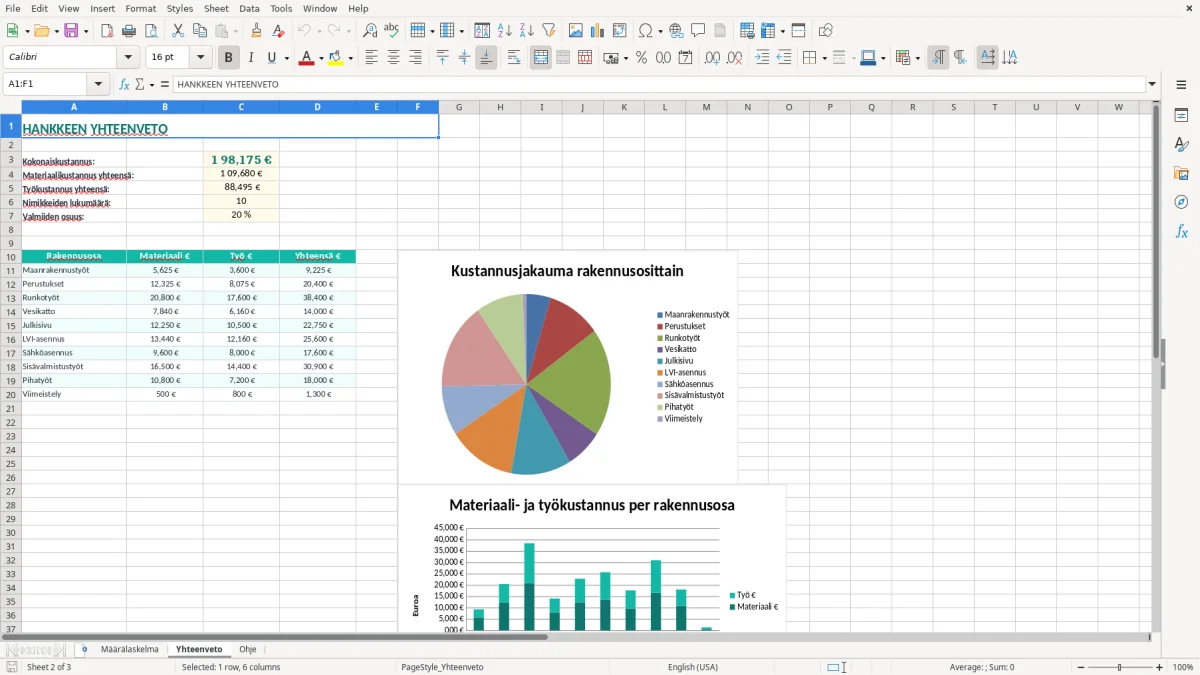Open the Format menu
The image size is (1200, 675).
(141, 8)
